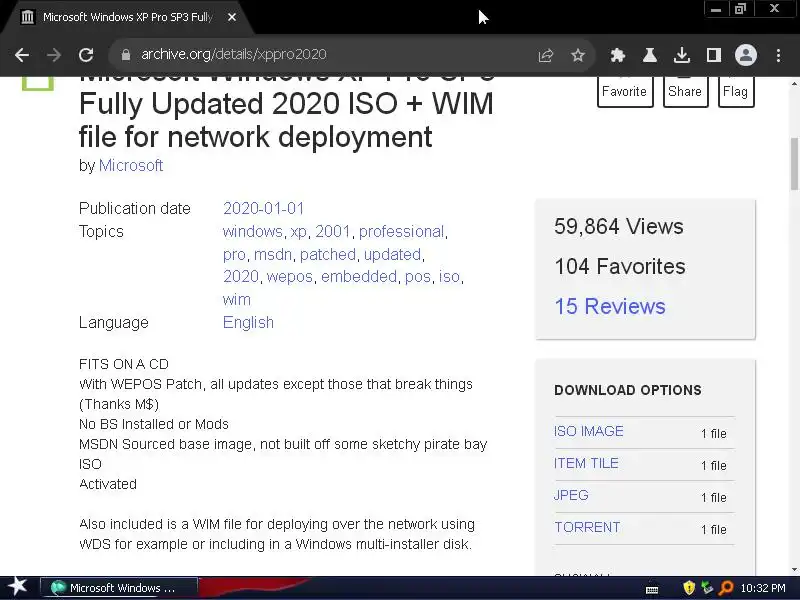Open the extensions puzzle icon
Screen dimensions: 800x600
coord(618,55)
